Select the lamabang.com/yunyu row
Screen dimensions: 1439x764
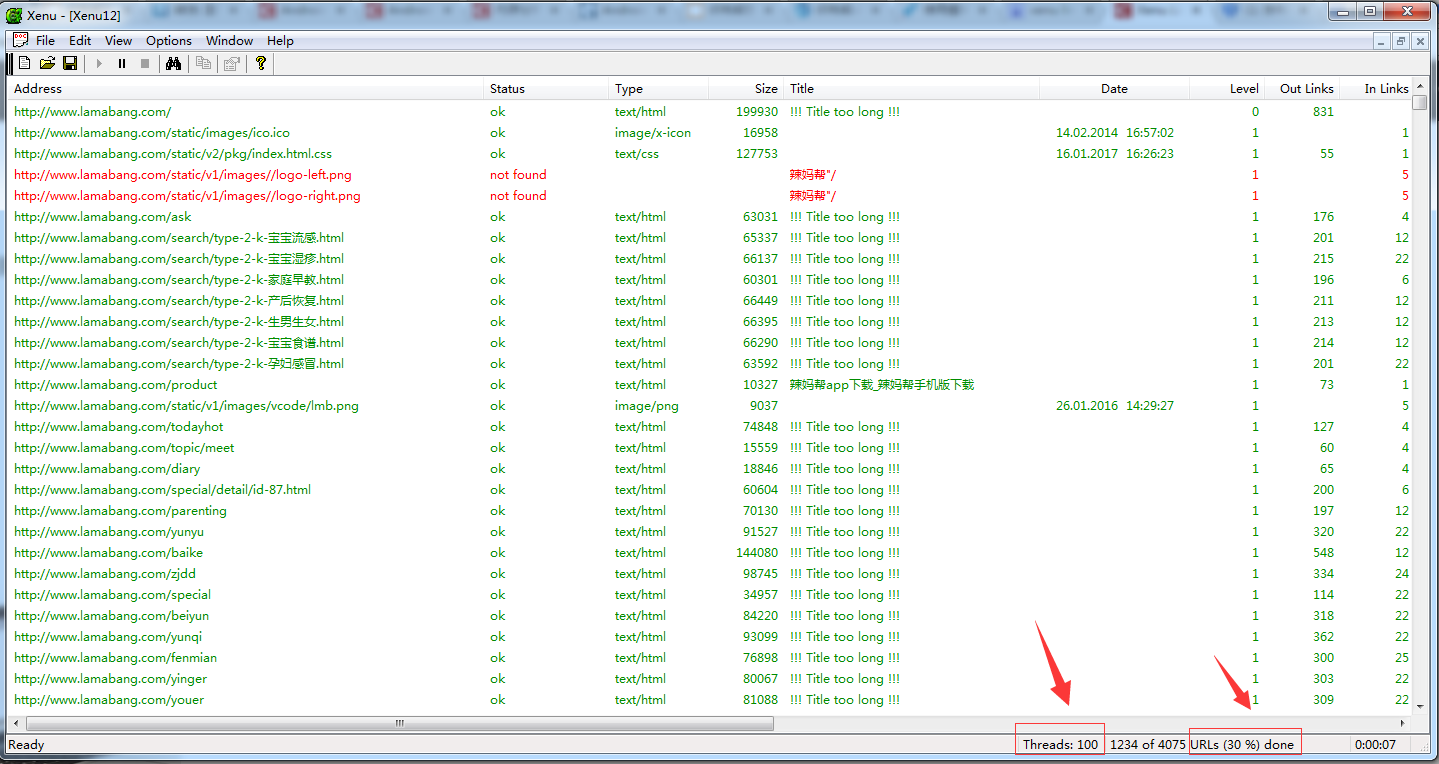[710, 532]
